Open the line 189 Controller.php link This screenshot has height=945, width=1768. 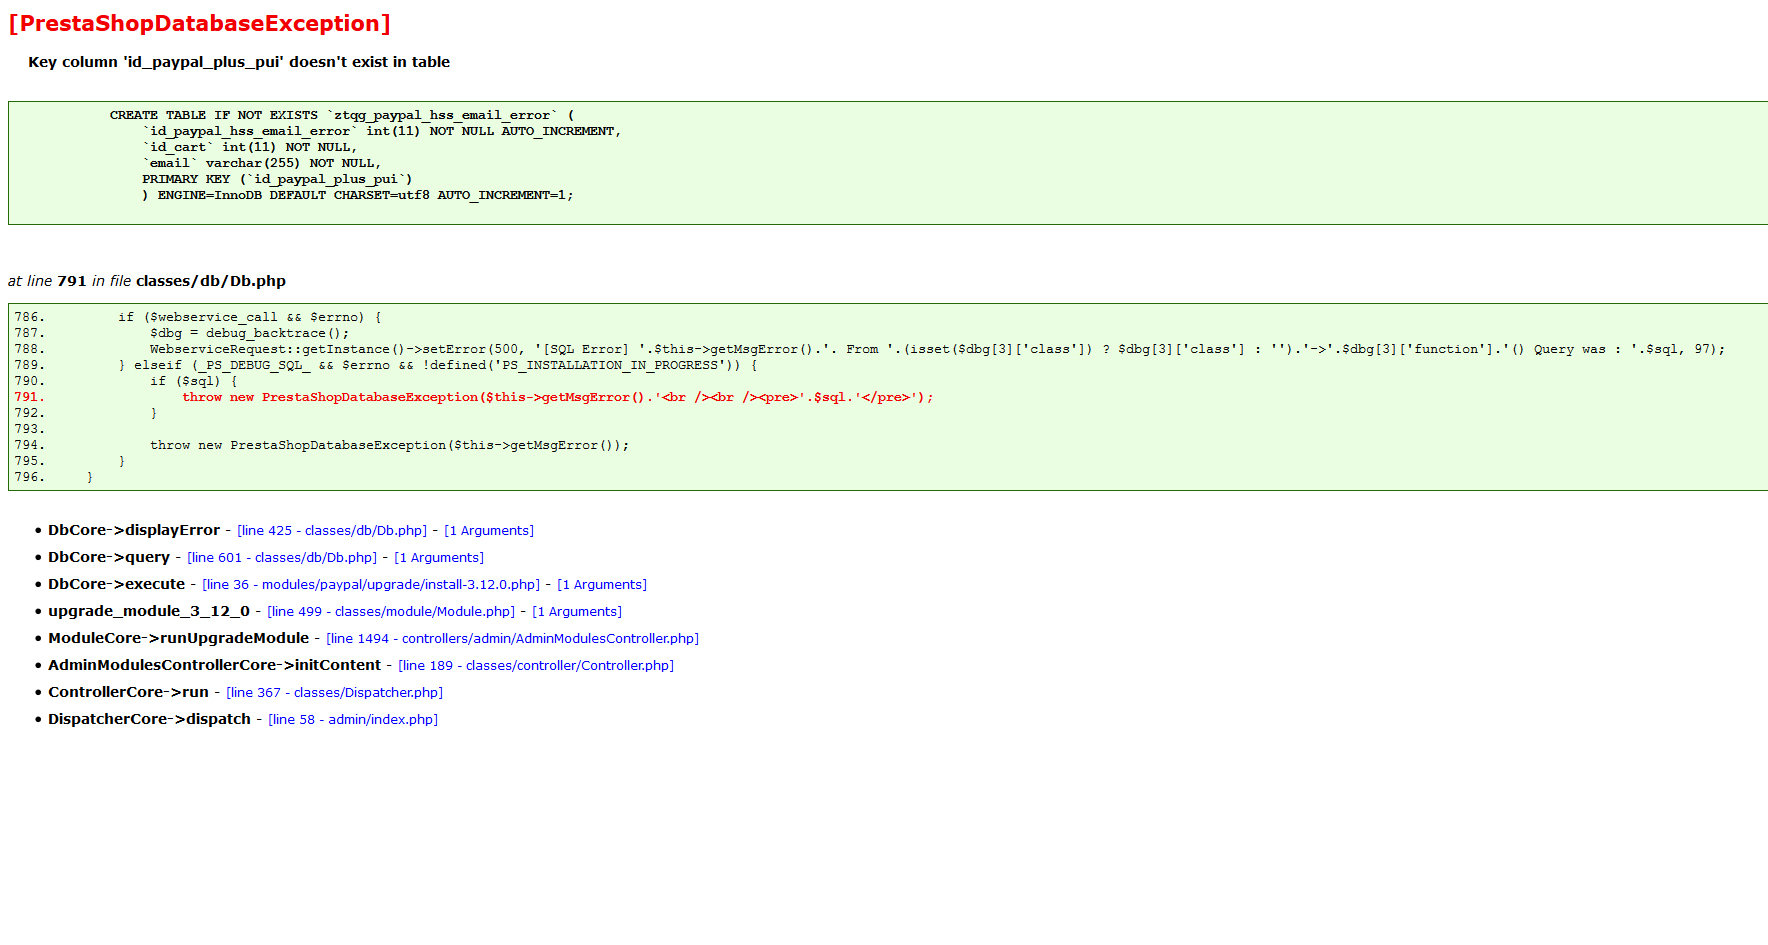[536, 666]
